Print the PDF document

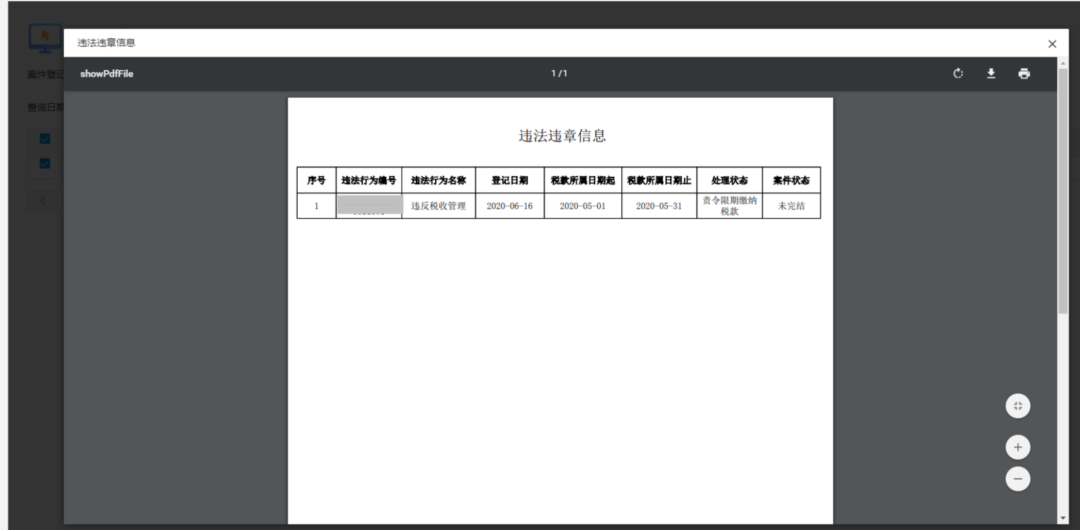tap(1024, 74)
